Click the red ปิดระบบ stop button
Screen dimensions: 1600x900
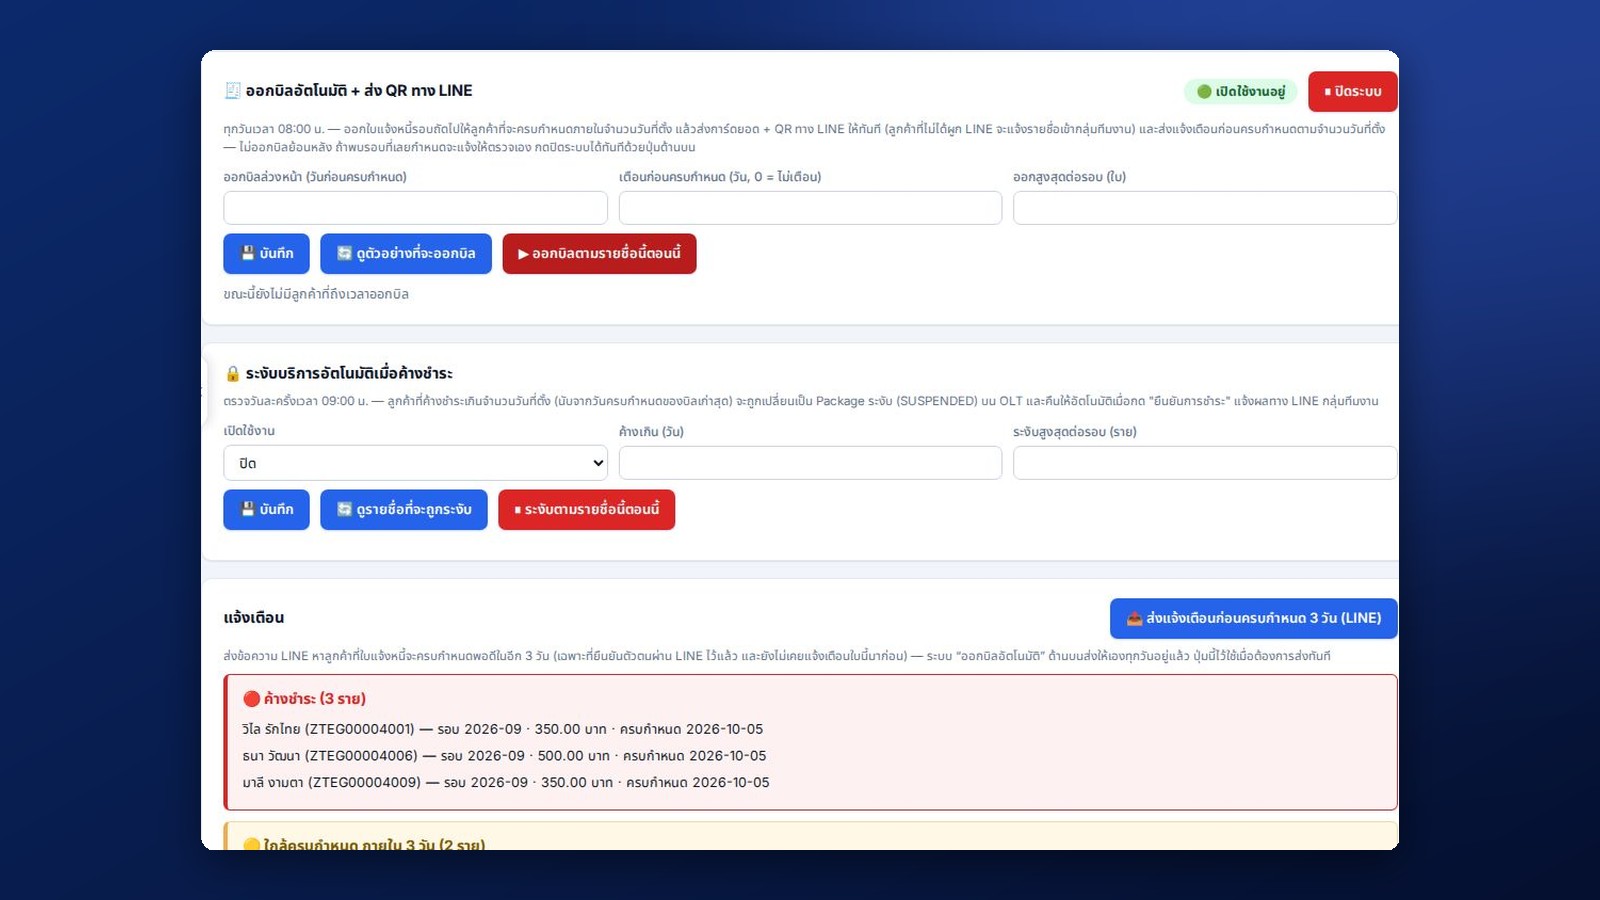click(1352, 91)
